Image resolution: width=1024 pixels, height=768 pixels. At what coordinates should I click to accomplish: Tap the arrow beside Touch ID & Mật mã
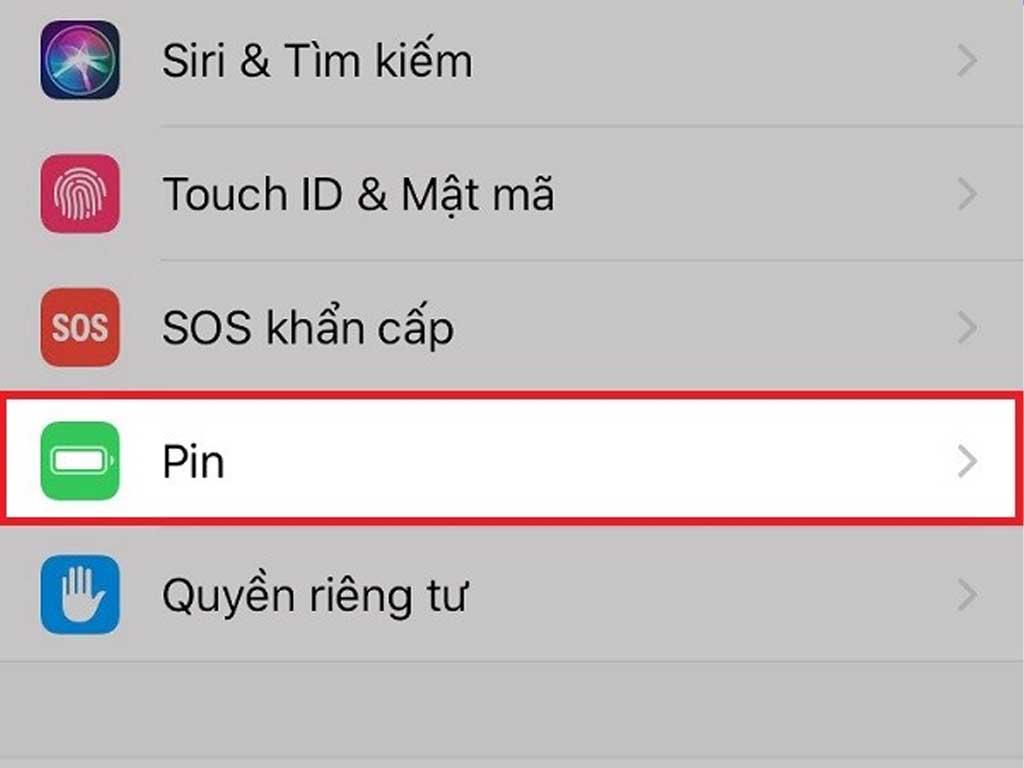(x=965, y=194)
